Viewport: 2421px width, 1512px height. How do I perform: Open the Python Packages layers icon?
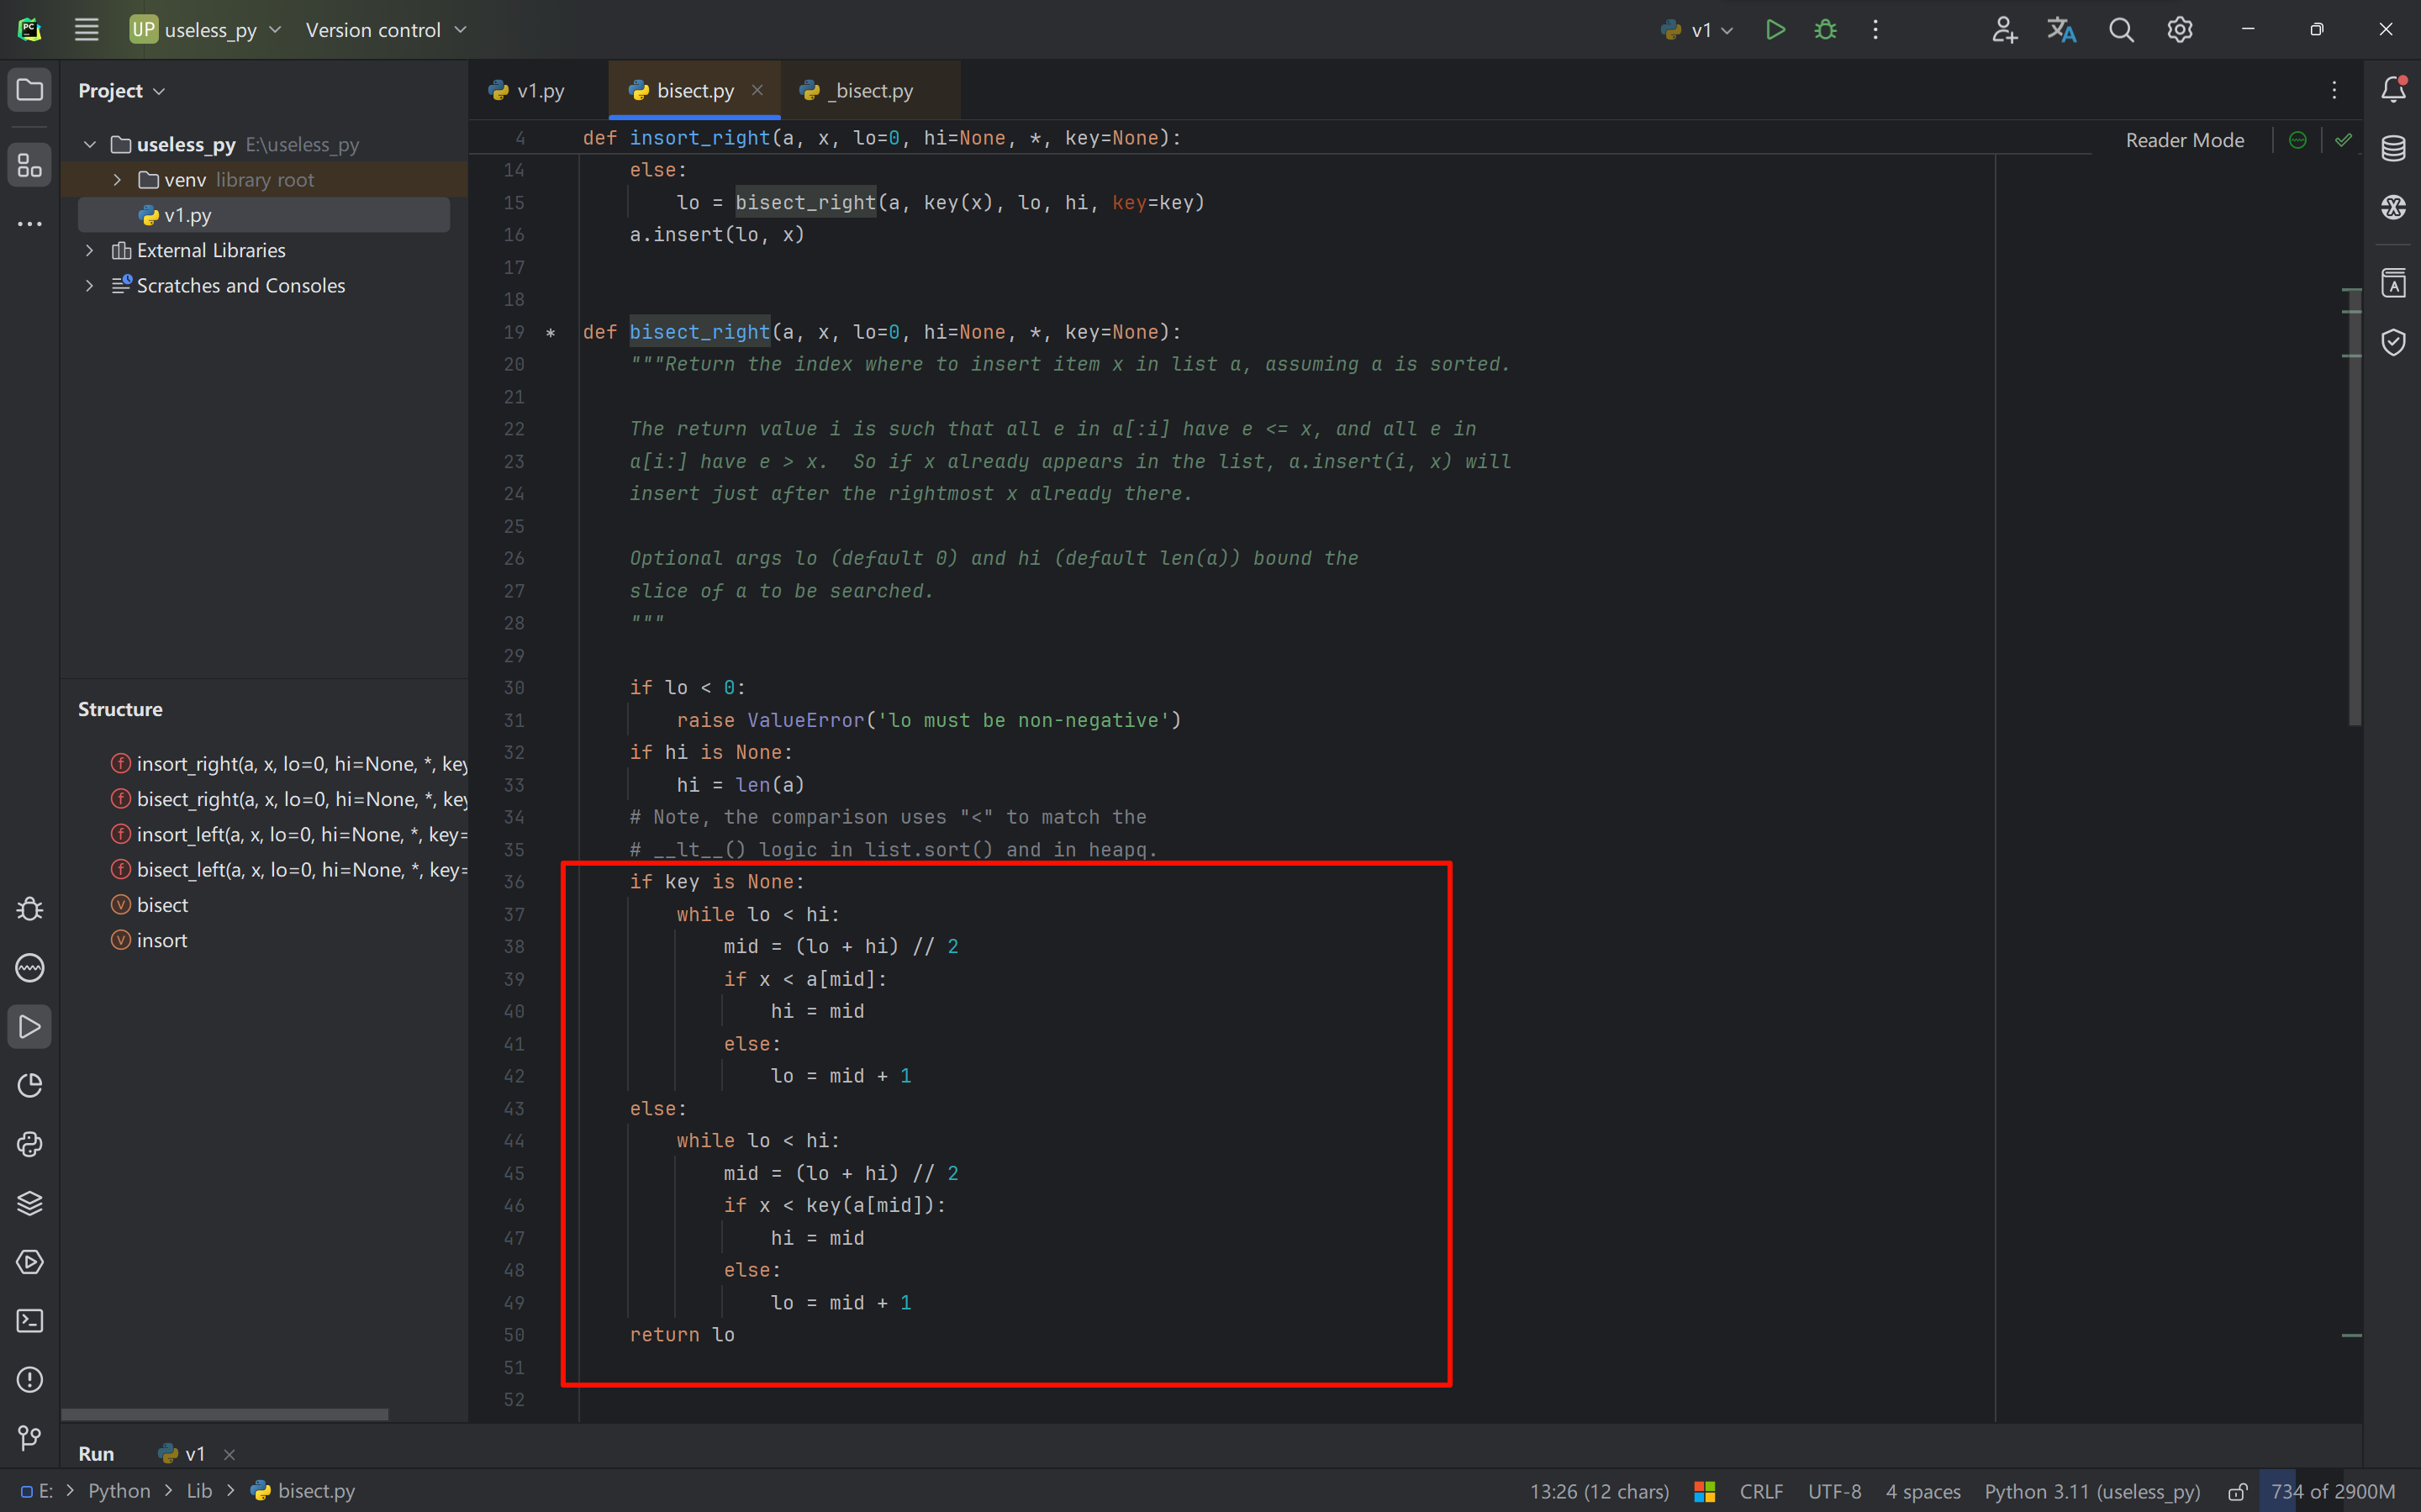pyautogui.click(x=30, y=1203)
